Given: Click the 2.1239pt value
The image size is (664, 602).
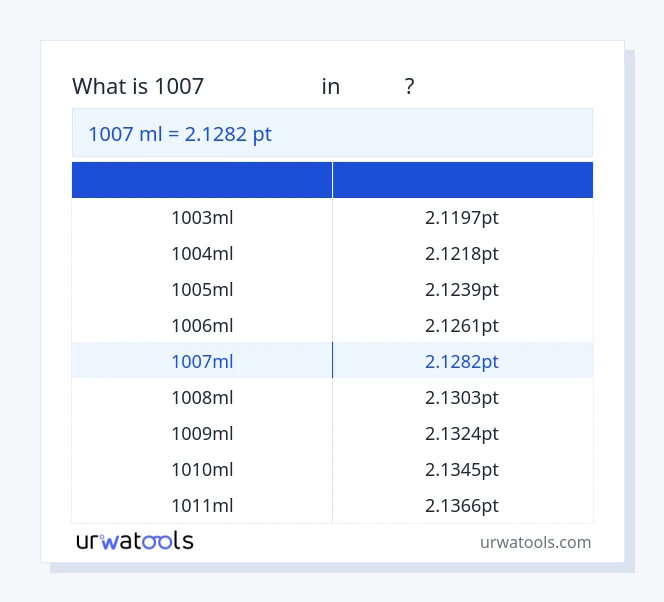Looking at the screenshot, I should (462, 289).
